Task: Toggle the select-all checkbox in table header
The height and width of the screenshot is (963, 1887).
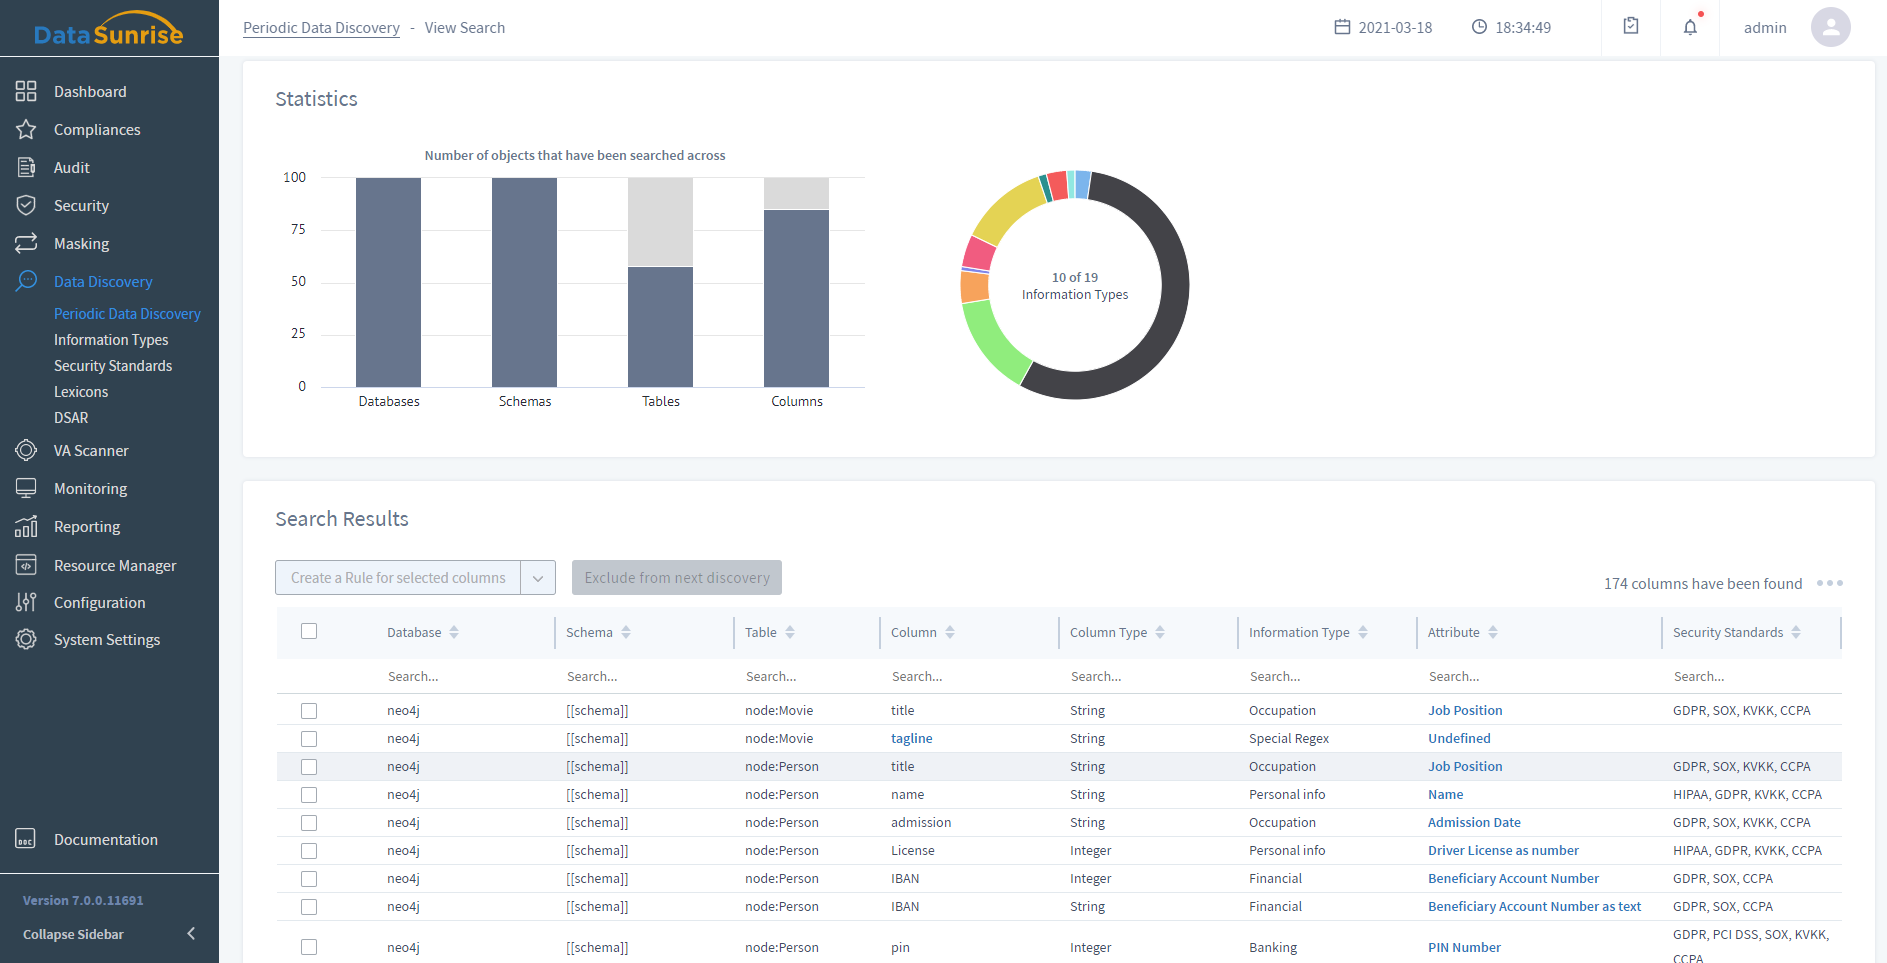Action: pyautogui.click(x=309, y=632)
